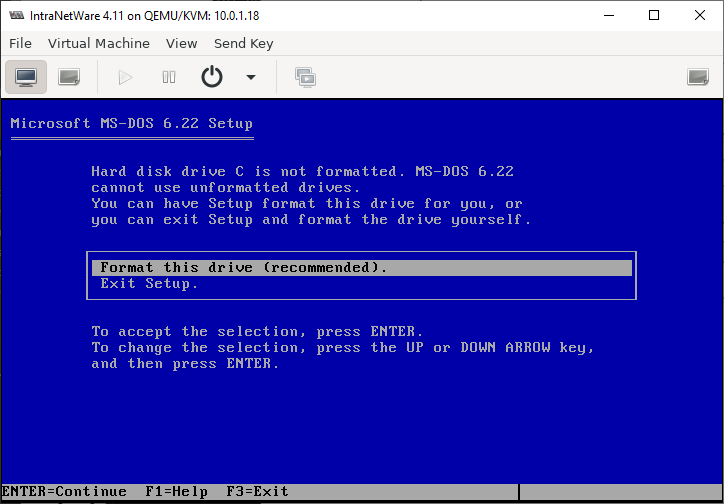
Task: Close the IntraNetWare VM window
Action: tap(700, 15)
